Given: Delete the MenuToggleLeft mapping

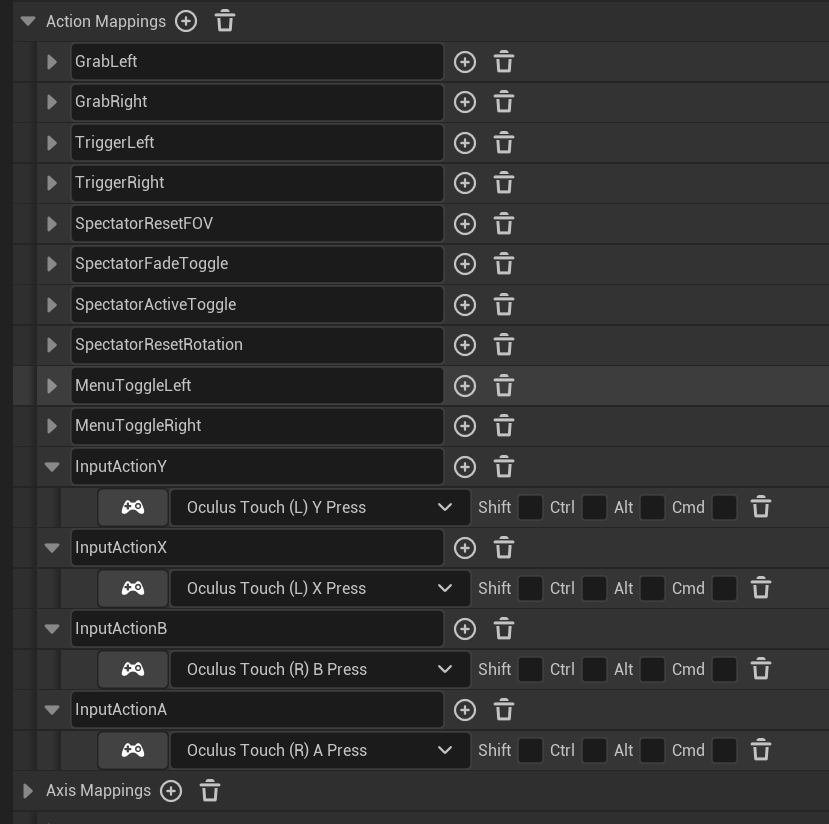Looking at the screenshot, I should [x=504, y=386].
